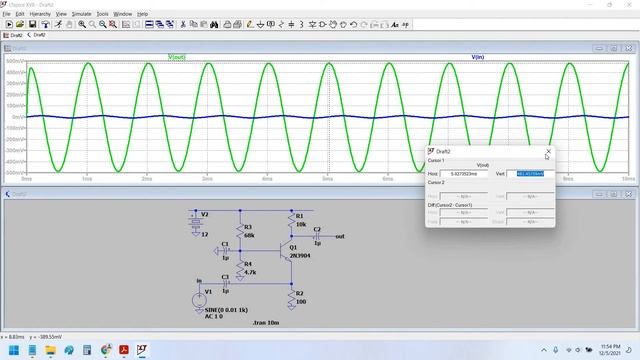This screenshot has height=360, width=640.
Task: Click the out net label in schematic
Action: tap(340, 236)
